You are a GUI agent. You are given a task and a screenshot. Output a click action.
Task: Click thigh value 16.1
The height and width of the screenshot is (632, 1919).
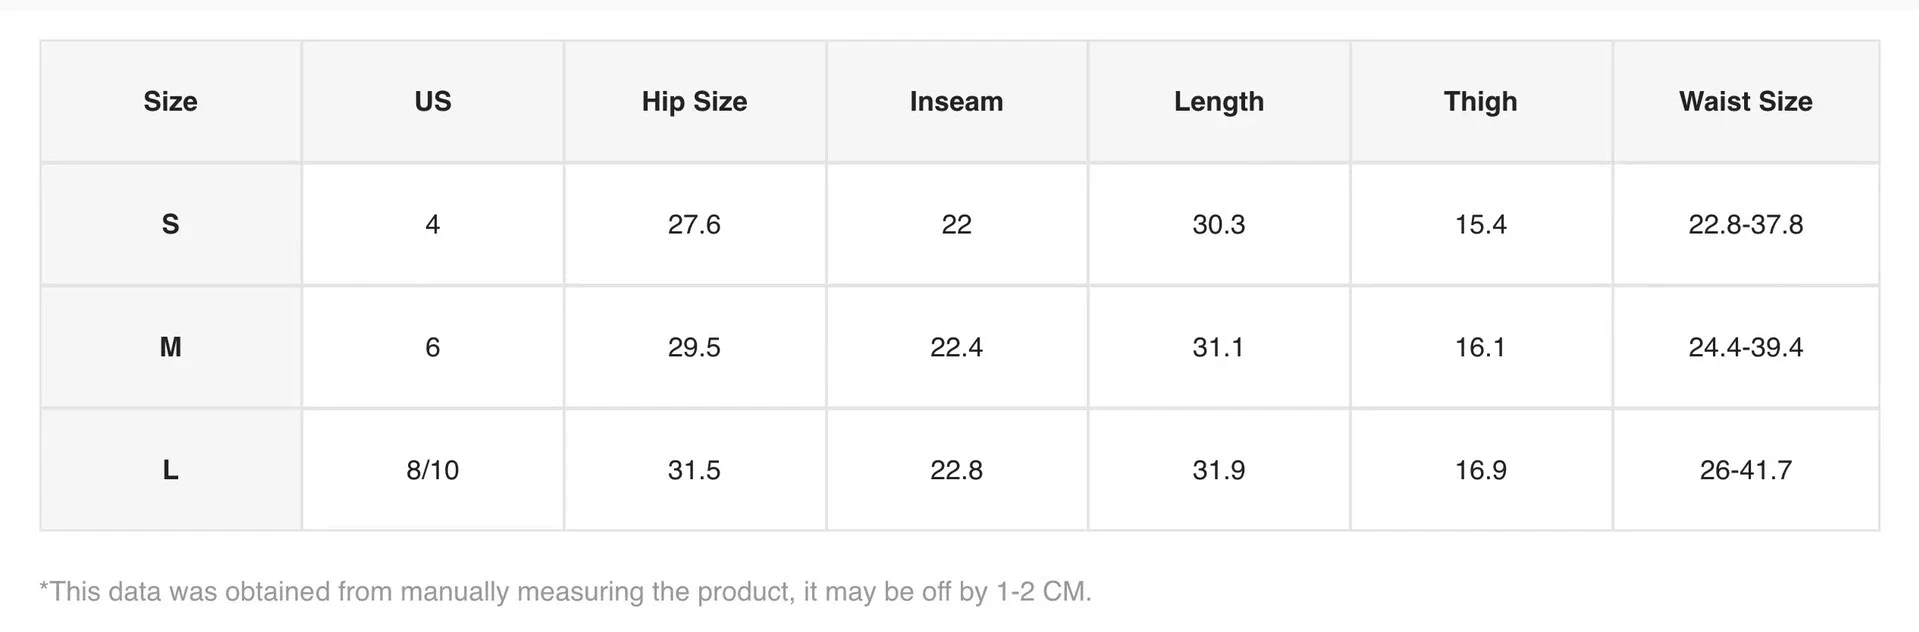pyautogui.click(x=1480, y=347)
